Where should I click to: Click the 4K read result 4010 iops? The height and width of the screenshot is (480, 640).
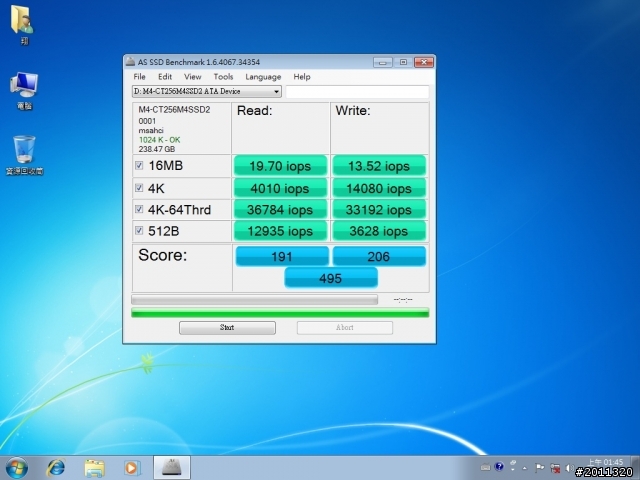click(280, 189)
